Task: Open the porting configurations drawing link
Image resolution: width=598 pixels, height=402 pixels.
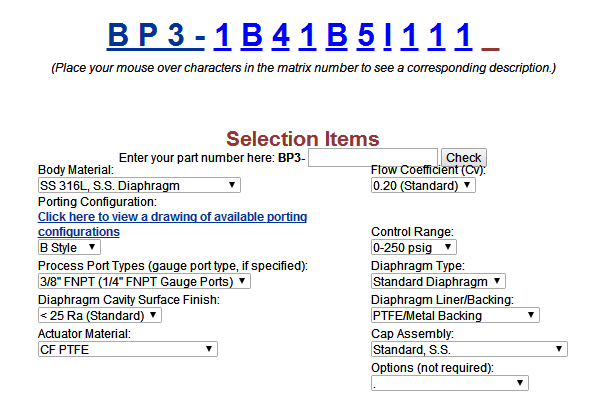Action: [x=172, y=224]
